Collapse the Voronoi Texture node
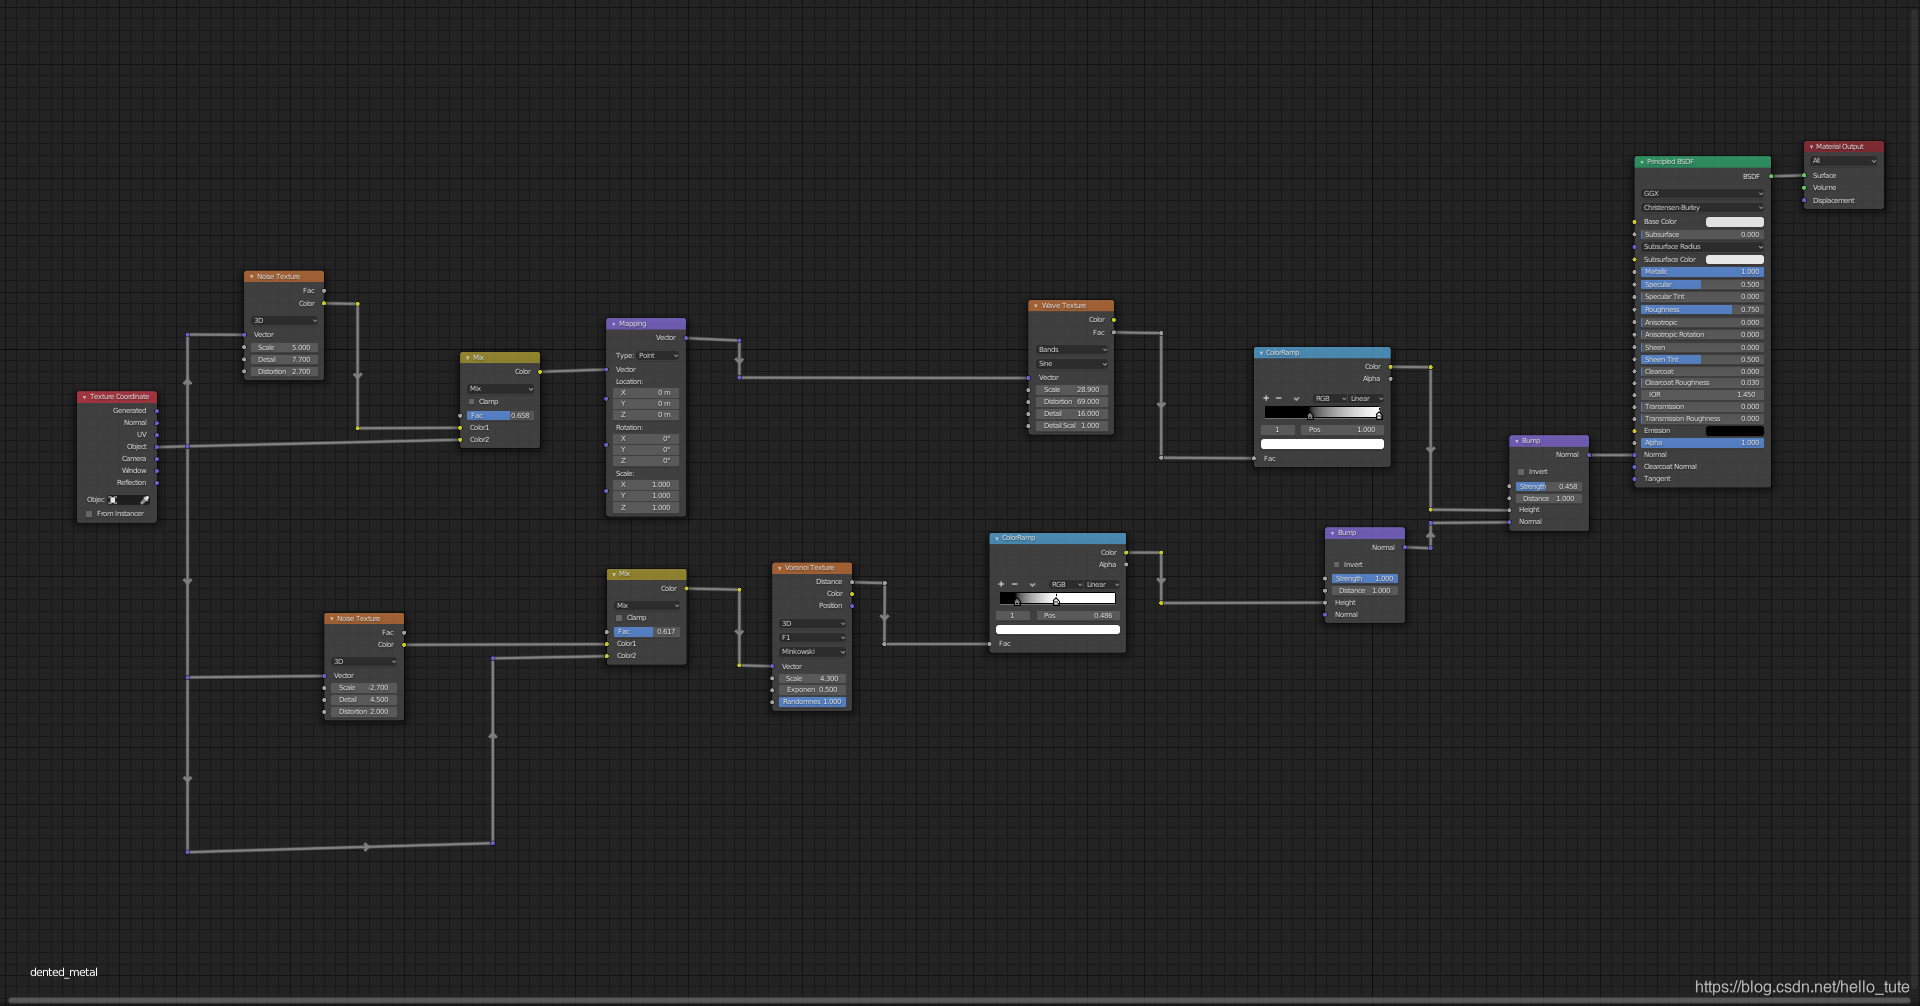 [x=779, y=568]
